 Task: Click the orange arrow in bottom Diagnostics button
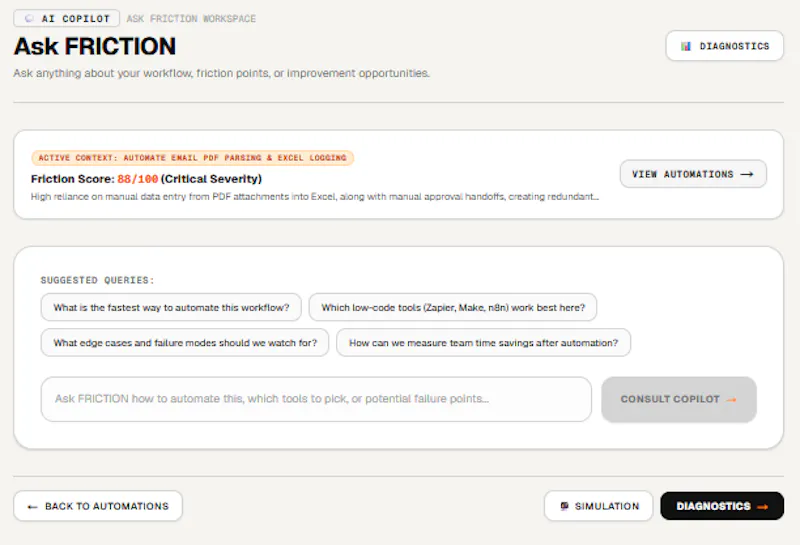763,506
